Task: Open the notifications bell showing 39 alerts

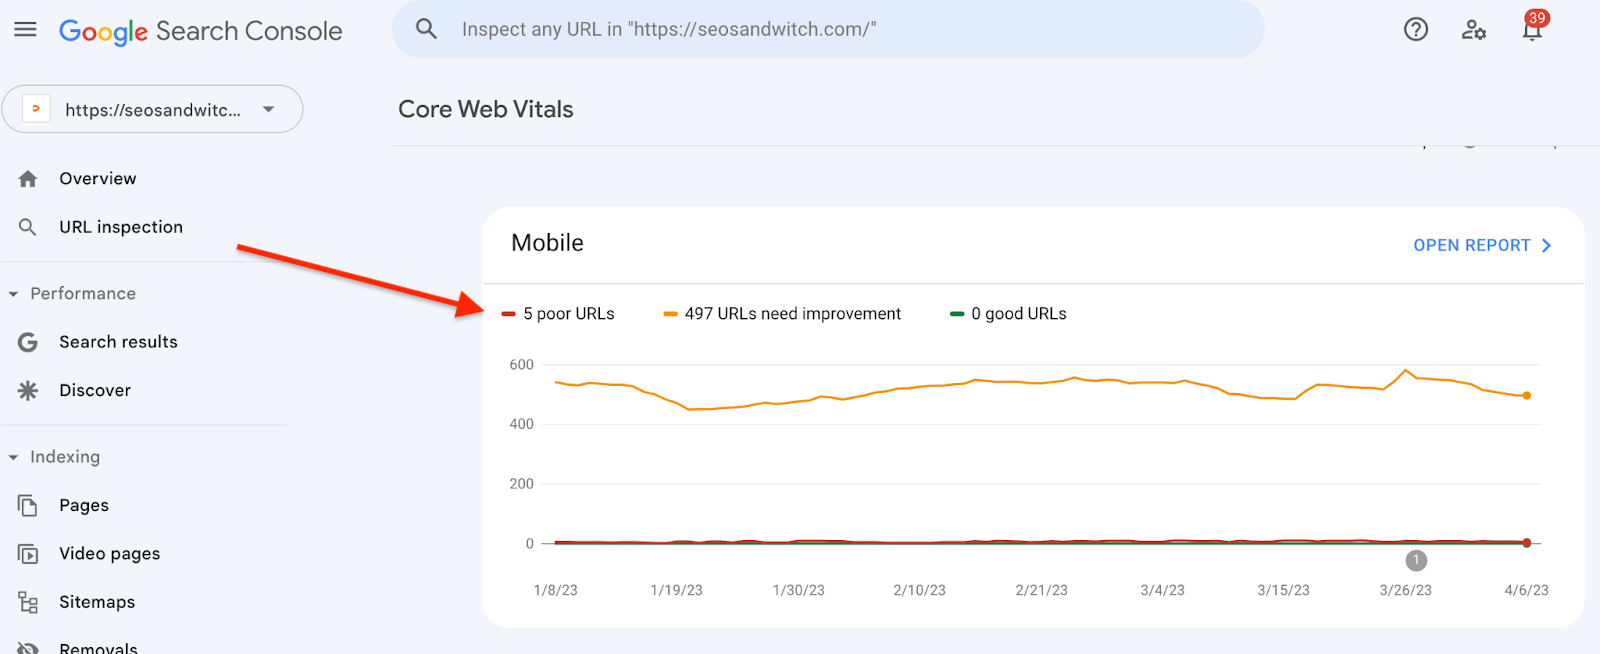Action: (x=1531, y=31)
